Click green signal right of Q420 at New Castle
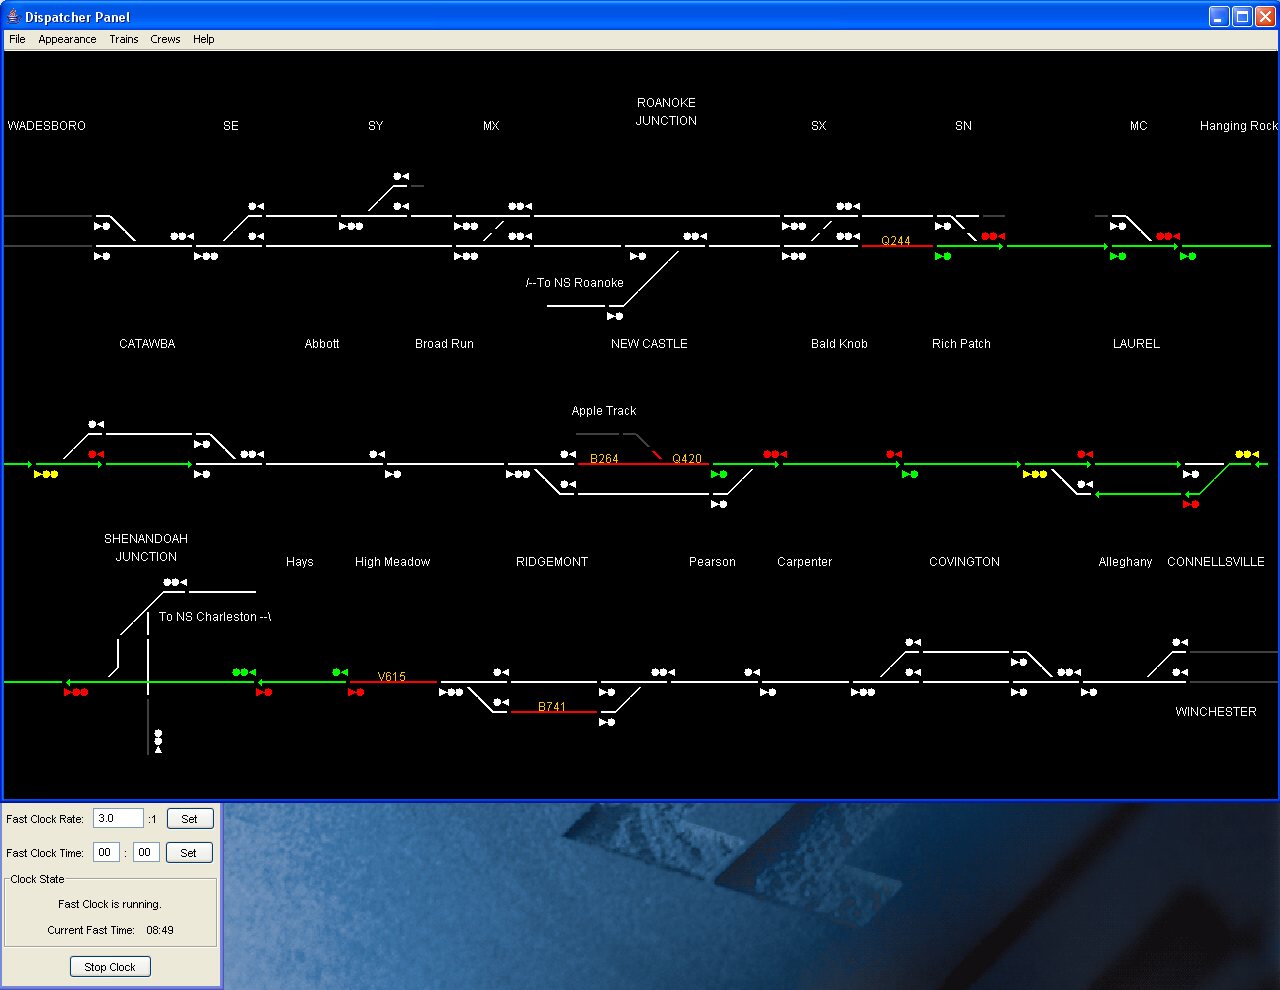Image resolution: width=1280 pixels, height=990 pixels. point(719,474)
